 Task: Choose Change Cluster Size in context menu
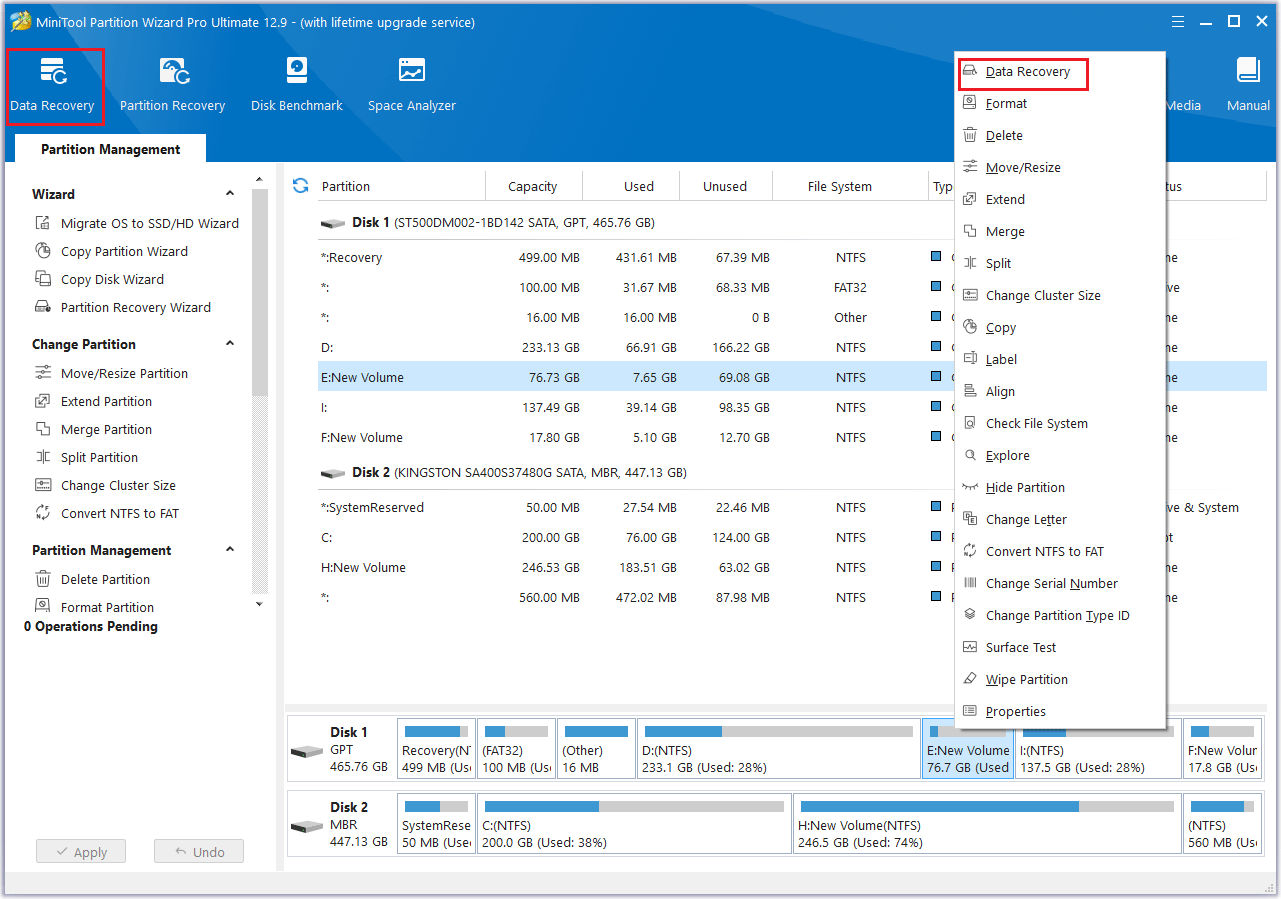[1060, 296]
